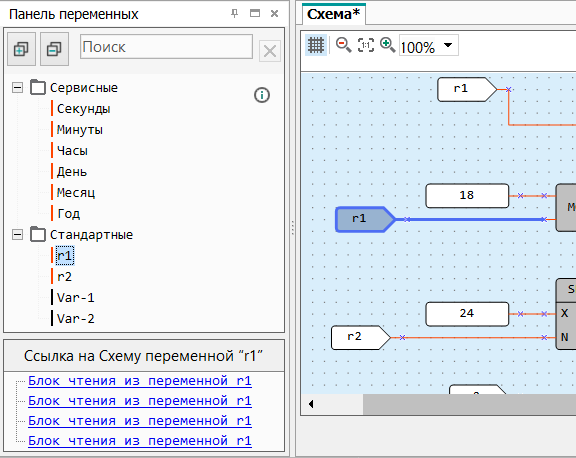Click the expand all variables icon
The image size is (576, 458).
click(x=21, y=49)
